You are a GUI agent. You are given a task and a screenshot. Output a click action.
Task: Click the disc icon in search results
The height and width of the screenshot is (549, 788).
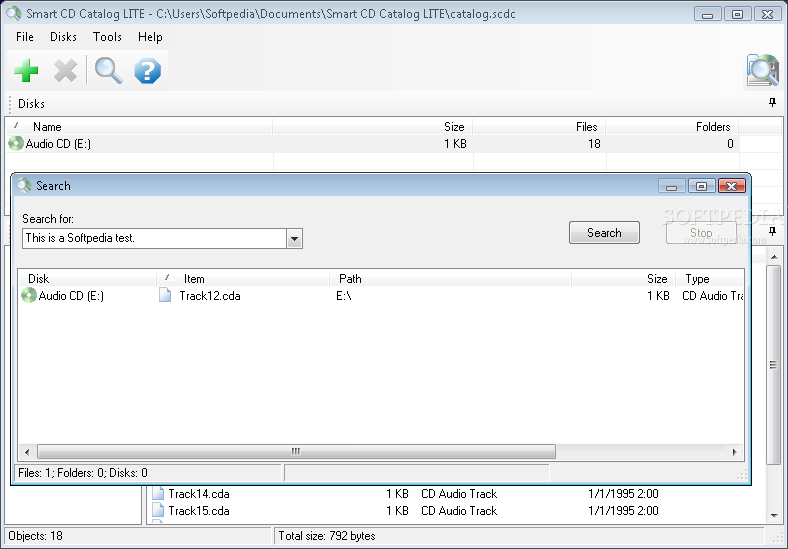(29, 296)
